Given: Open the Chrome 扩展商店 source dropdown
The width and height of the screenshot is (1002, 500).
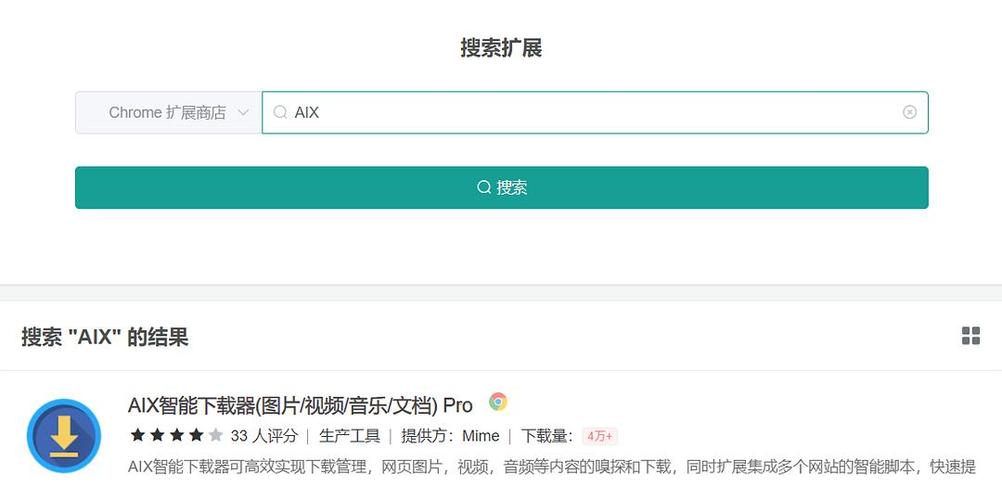Looking at the screenshot, I should click(x=169, y=113).
